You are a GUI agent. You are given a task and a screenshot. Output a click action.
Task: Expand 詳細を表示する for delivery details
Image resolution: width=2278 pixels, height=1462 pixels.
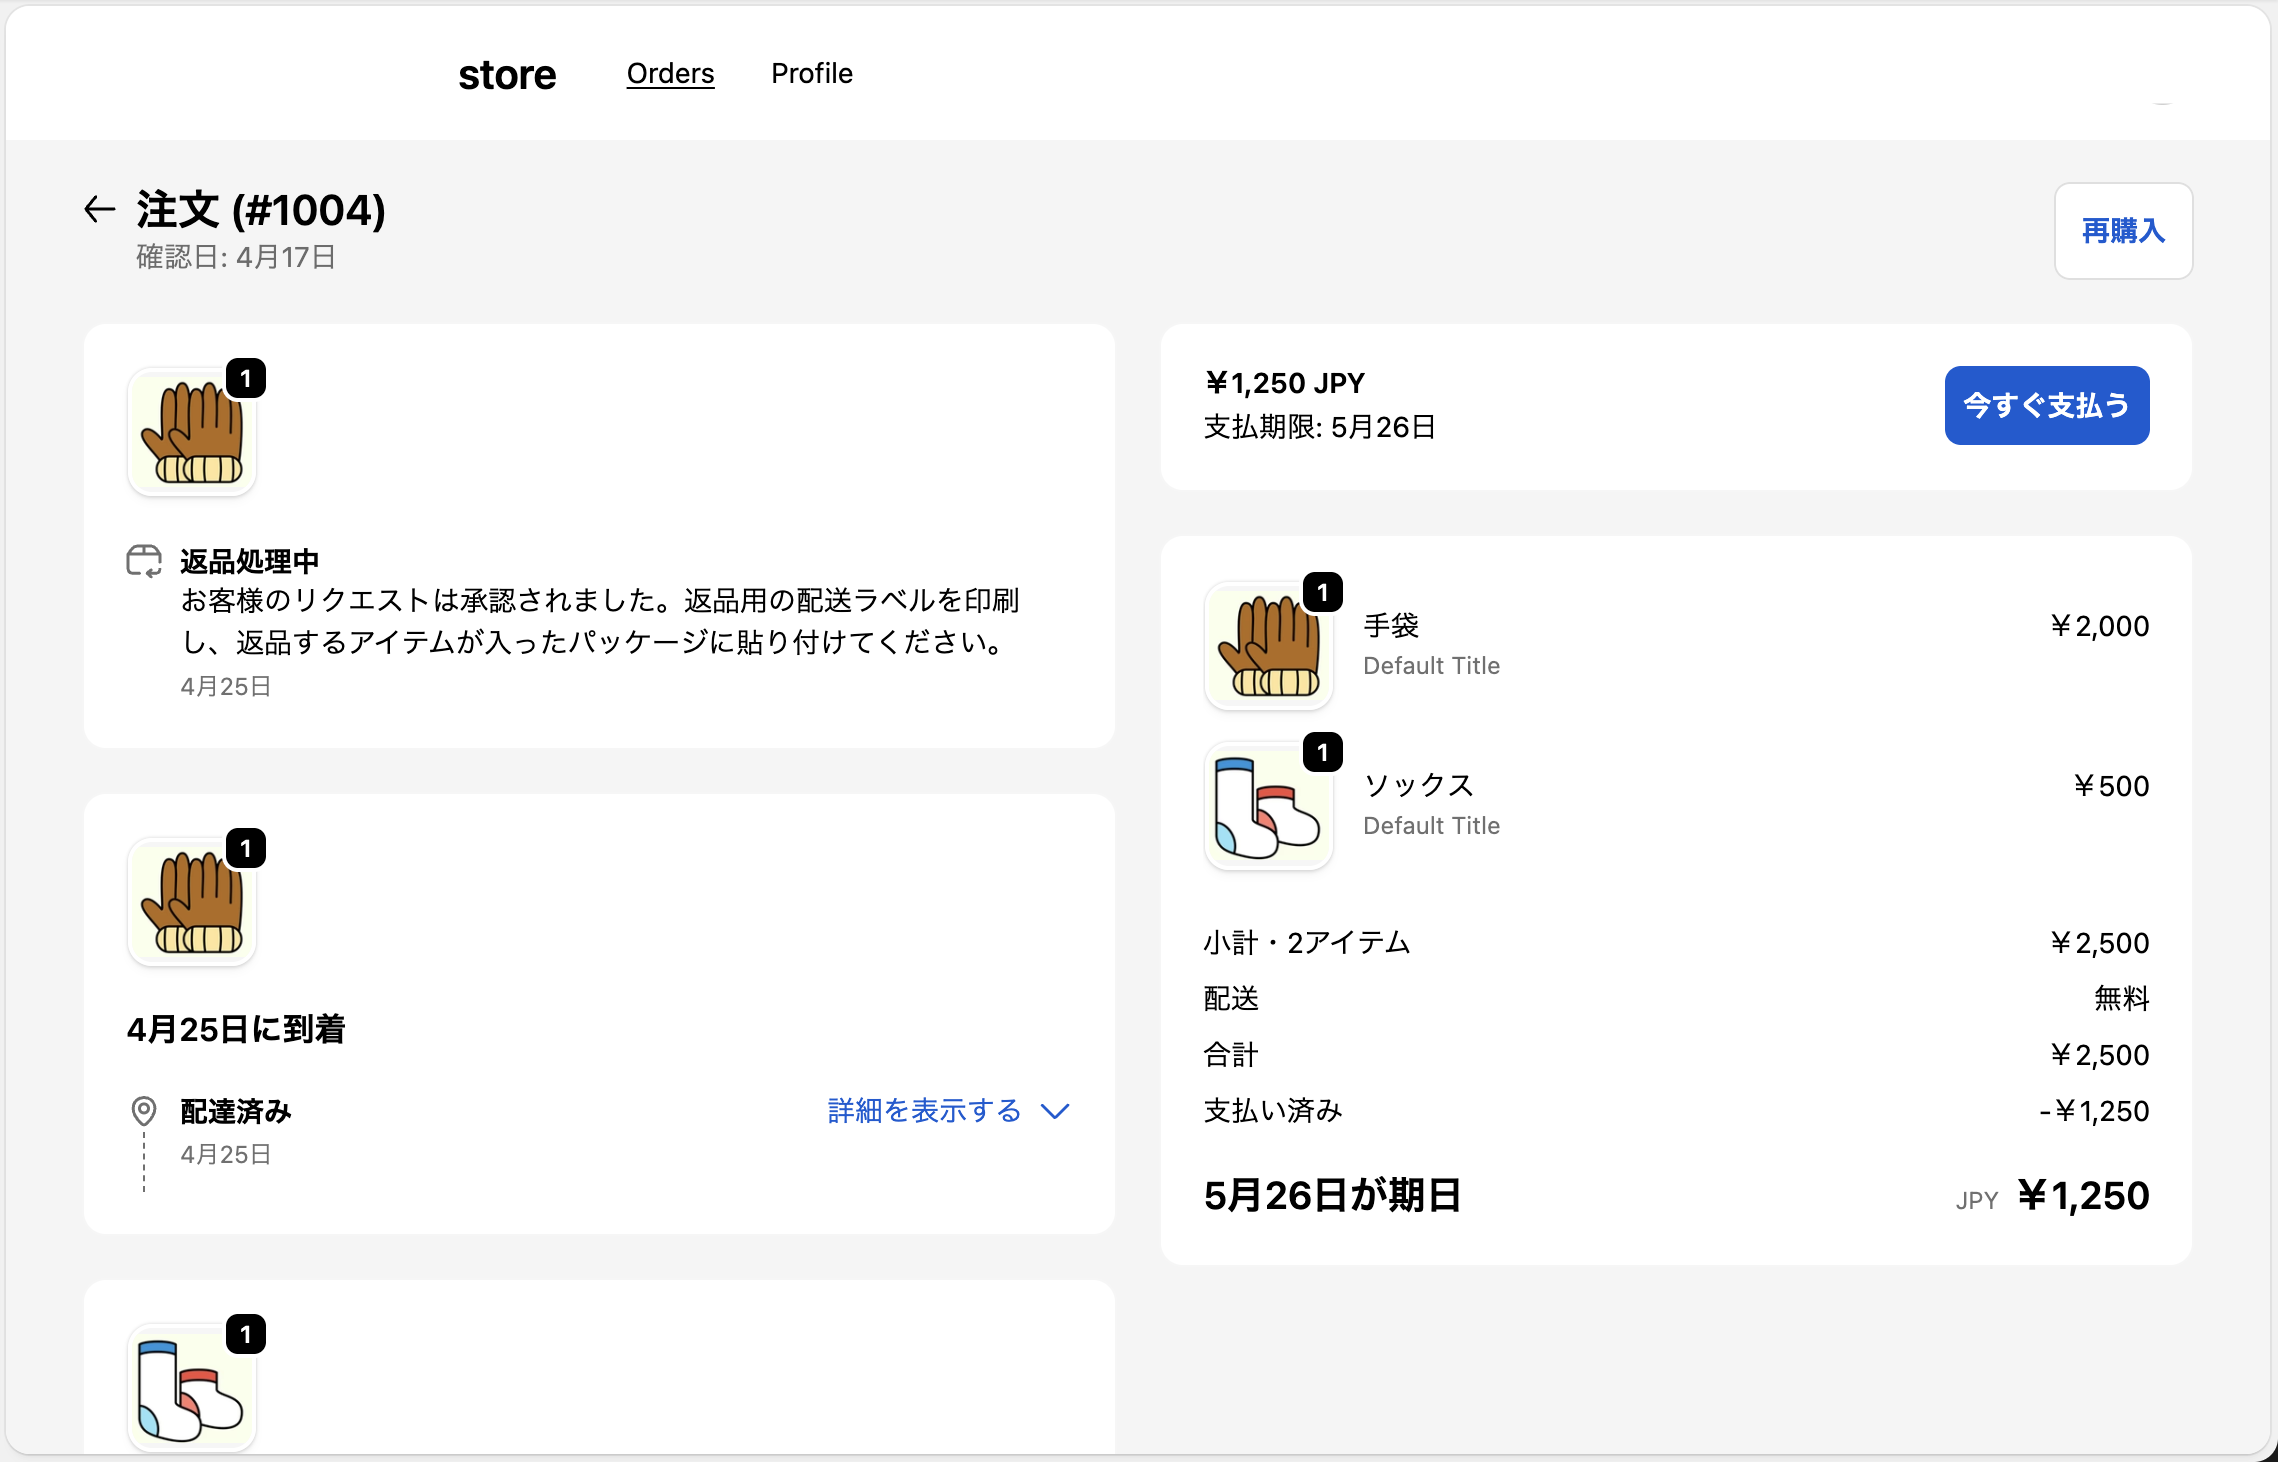click(921, 1110)
